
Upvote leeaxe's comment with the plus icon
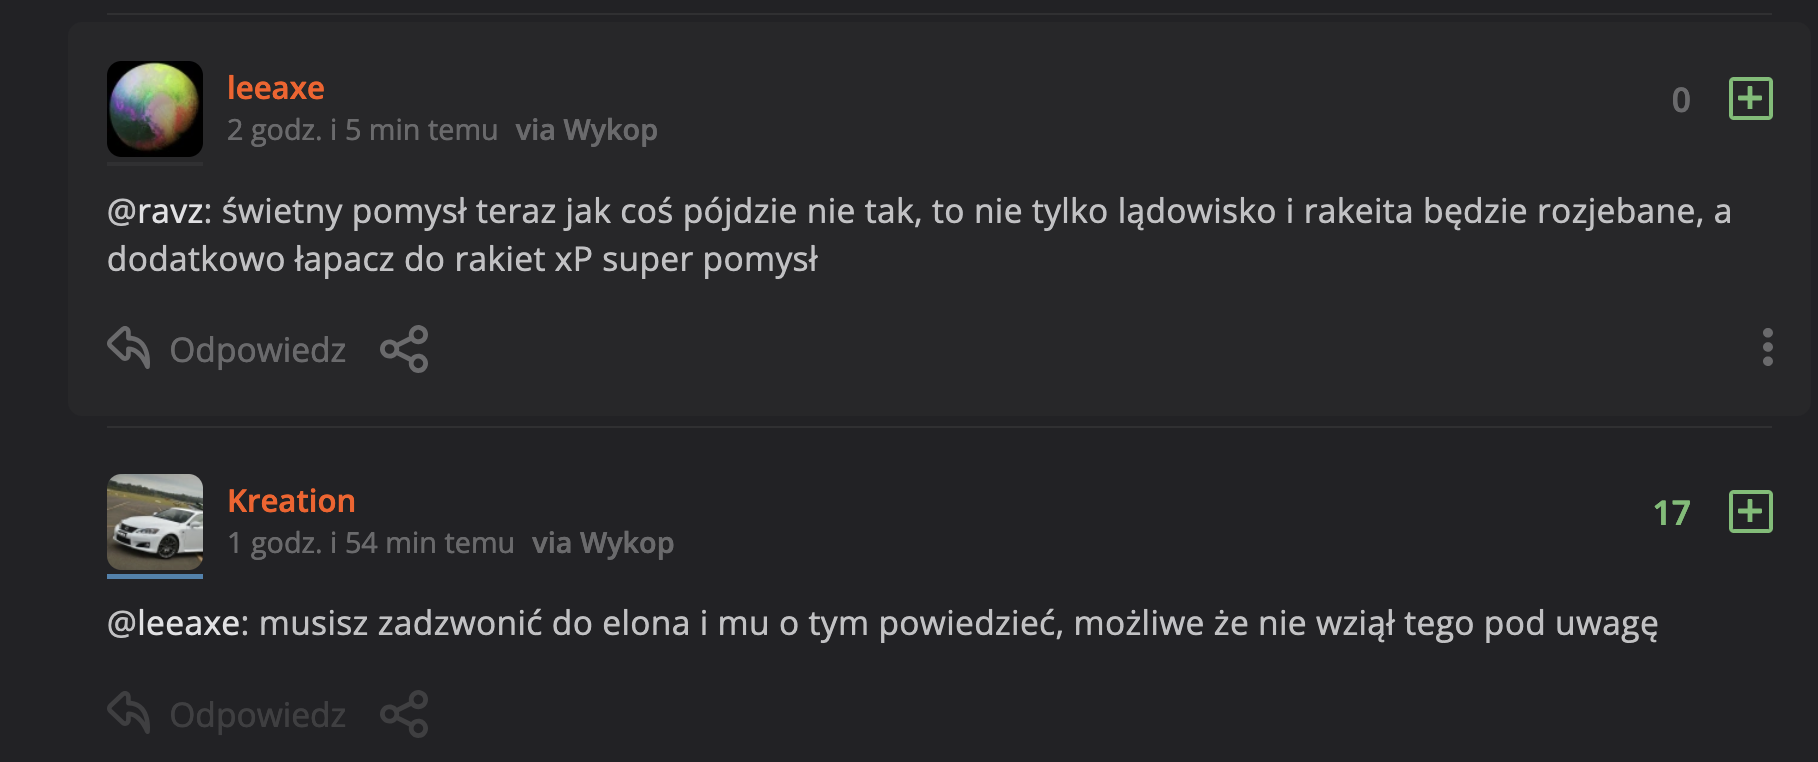pos(1750,99)
